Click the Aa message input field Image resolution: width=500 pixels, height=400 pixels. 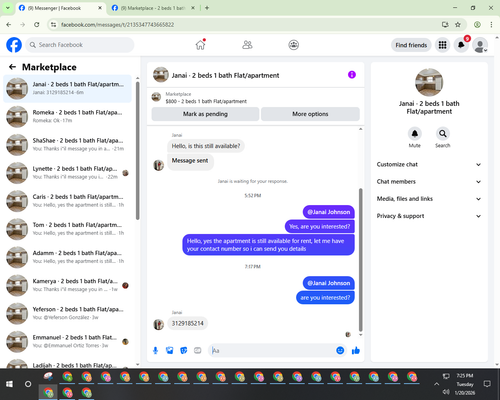point(272,350)
